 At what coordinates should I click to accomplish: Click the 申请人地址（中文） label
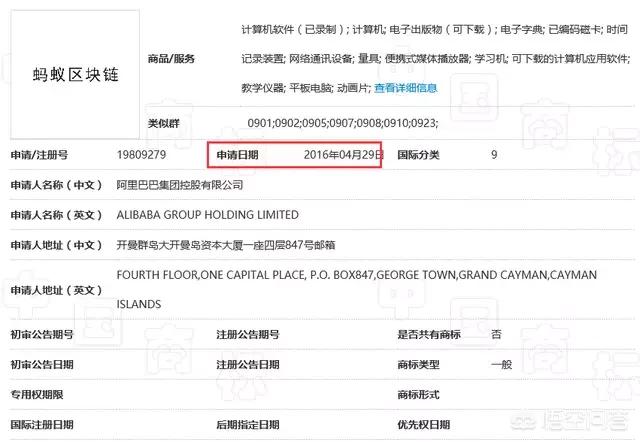(x=56, y=245)
